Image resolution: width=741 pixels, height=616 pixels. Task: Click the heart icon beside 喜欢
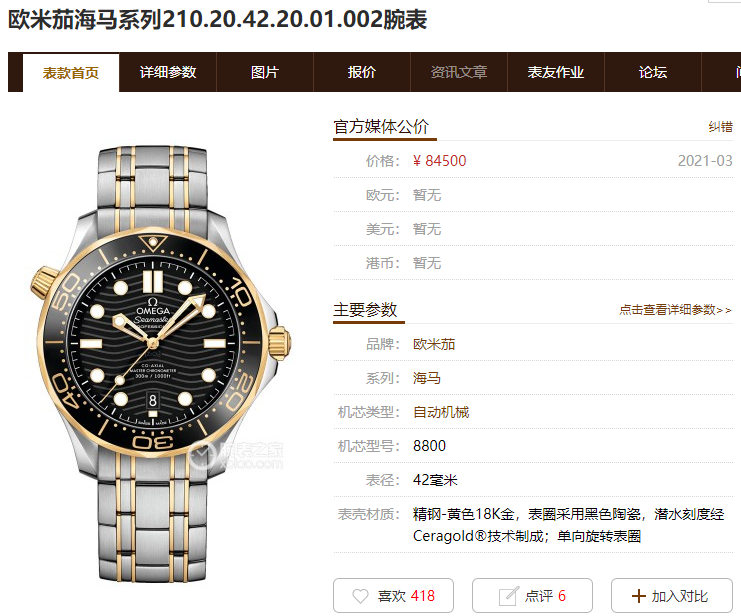pyautogui.click(x=360, y=596)
